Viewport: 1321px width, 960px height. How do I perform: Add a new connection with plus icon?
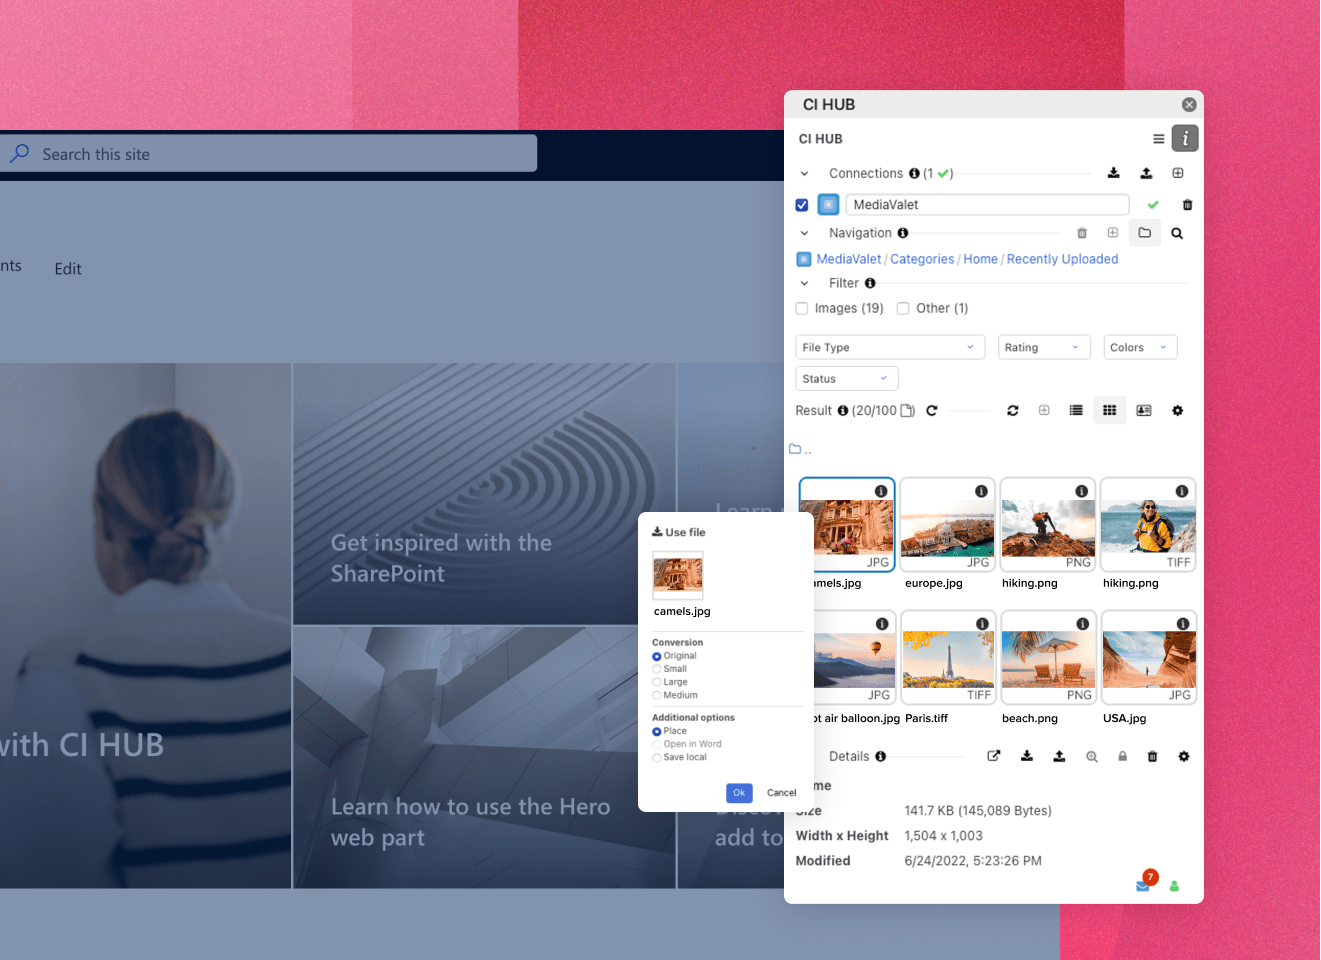(x=1178, y=173)
